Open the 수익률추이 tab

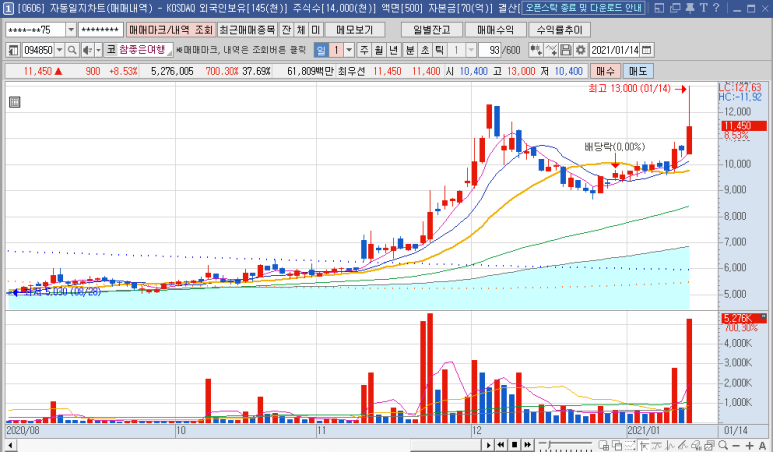point(559,30)
